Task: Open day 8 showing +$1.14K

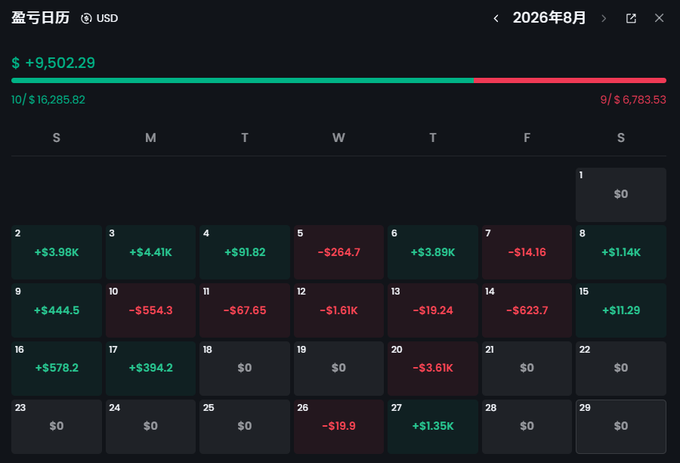Action: 621,252
